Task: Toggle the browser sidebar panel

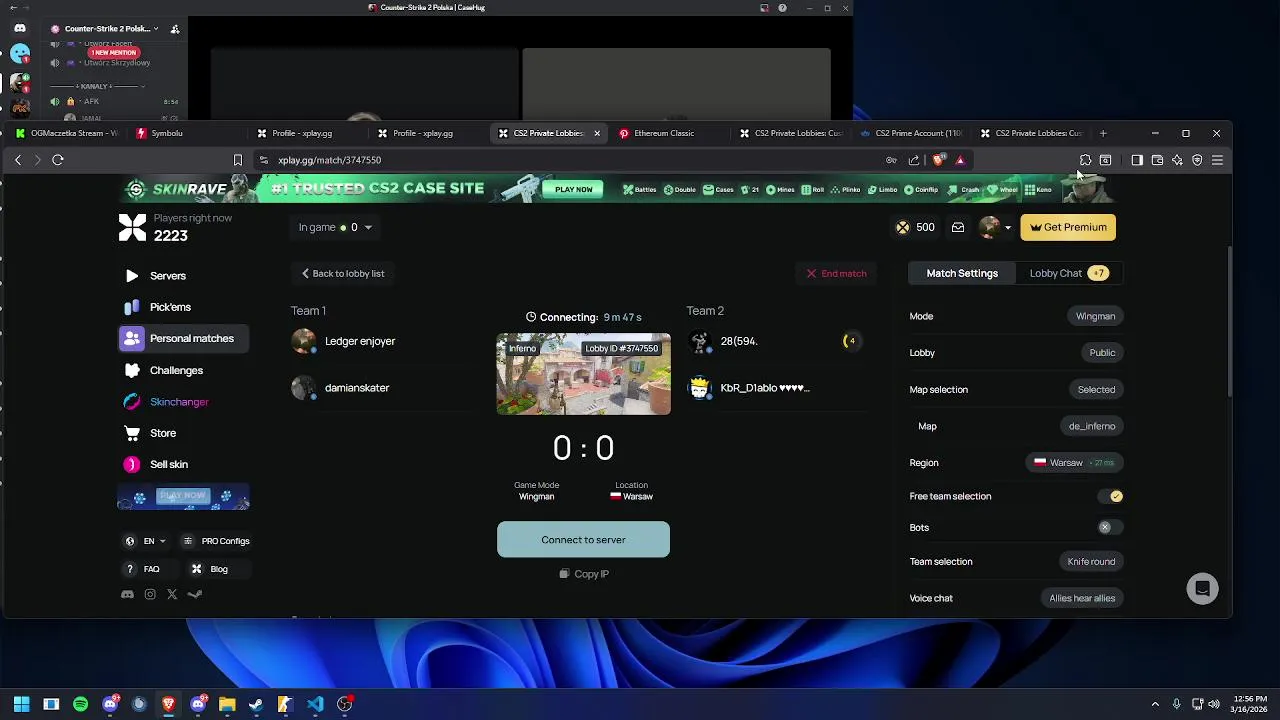Action: point(1137,160)
